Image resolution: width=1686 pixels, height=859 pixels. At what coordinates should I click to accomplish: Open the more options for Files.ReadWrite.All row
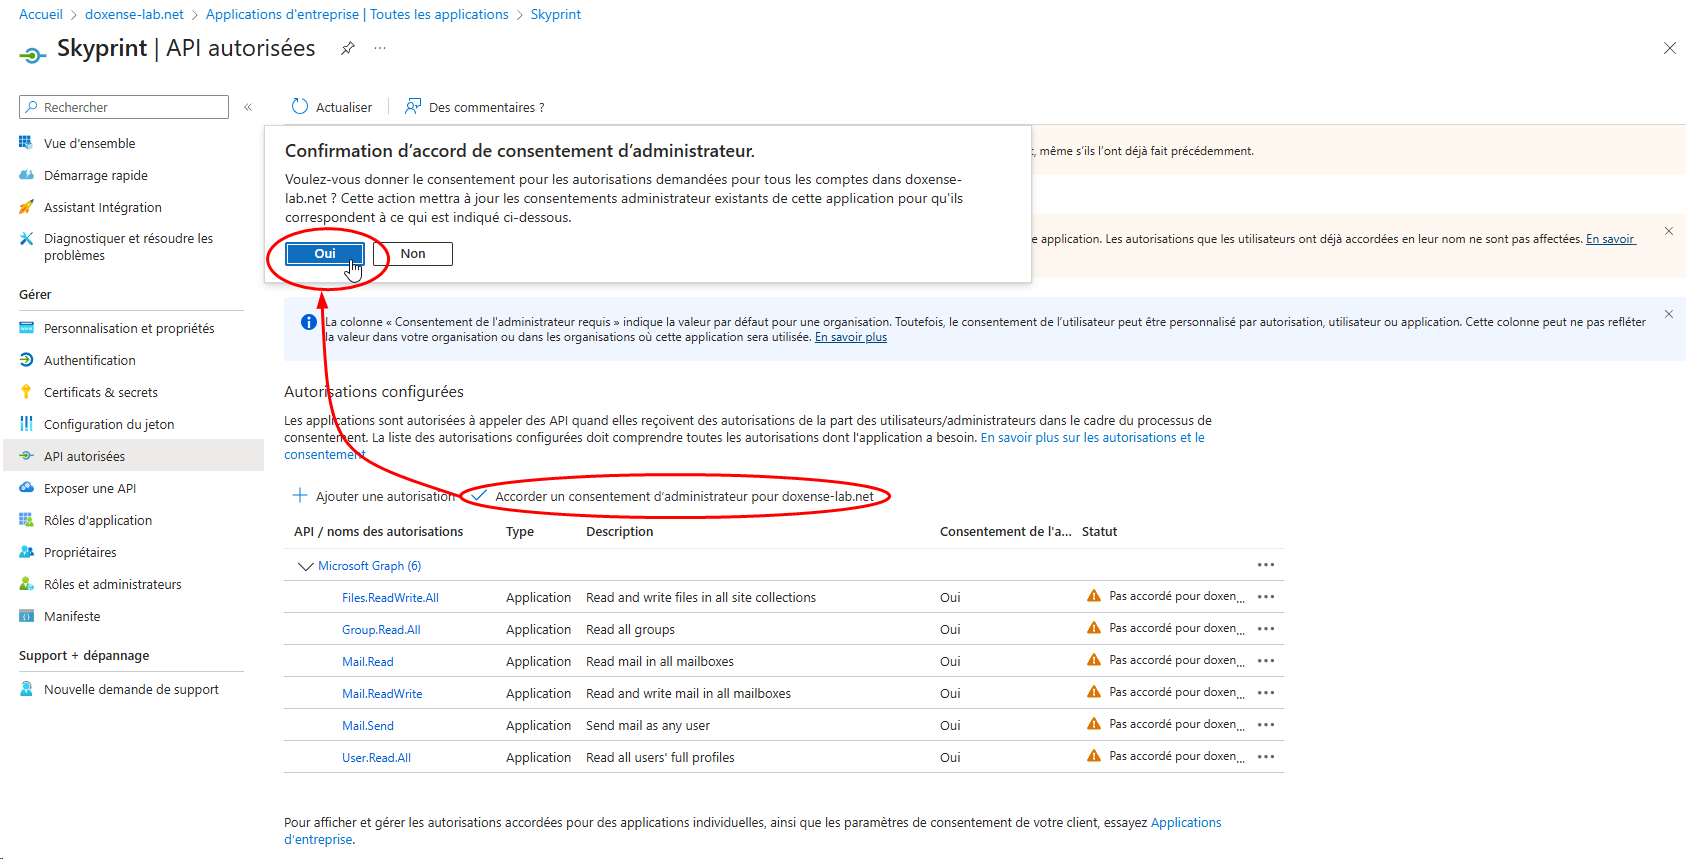(1266, 597)
